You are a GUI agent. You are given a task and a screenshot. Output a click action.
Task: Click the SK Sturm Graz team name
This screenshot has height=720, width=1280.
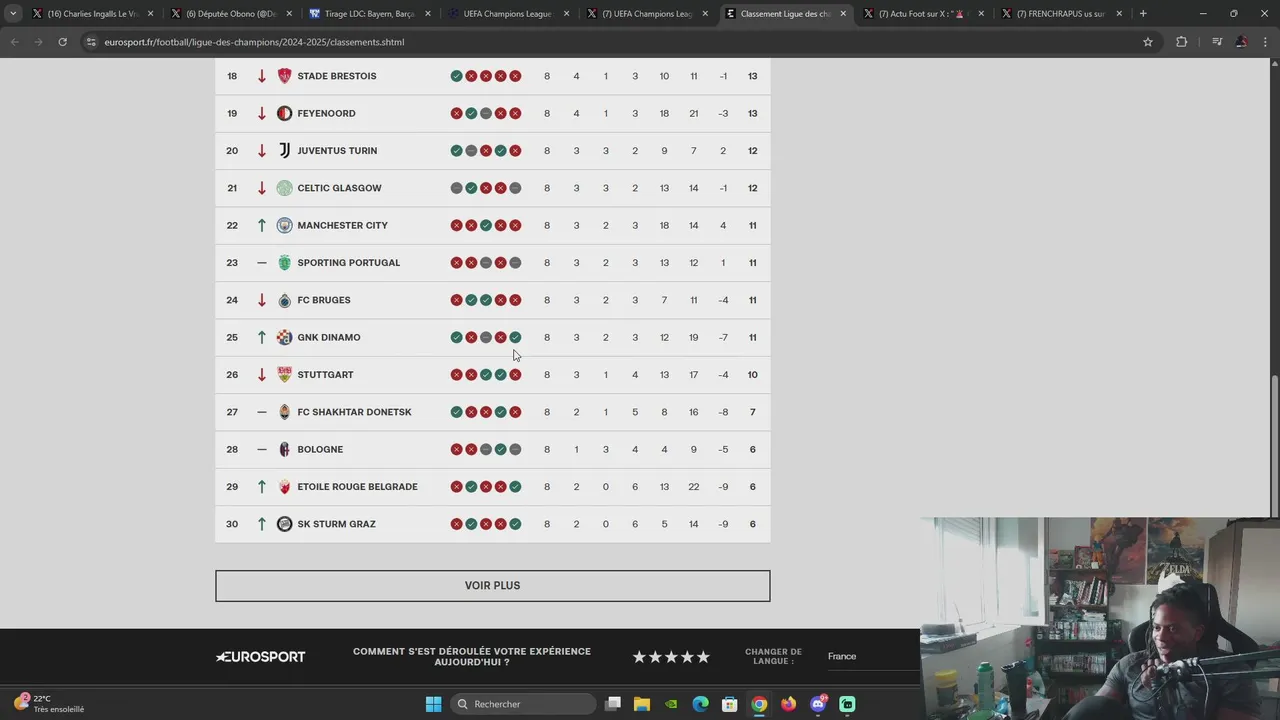336,524
